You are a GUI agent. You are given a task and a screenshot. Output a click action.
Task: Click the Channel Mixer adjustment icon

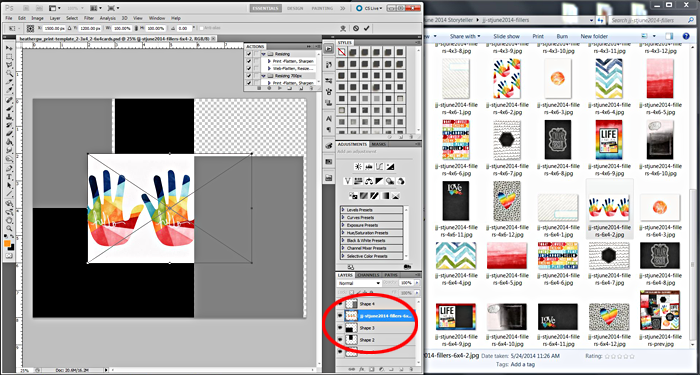click(400, 181)
